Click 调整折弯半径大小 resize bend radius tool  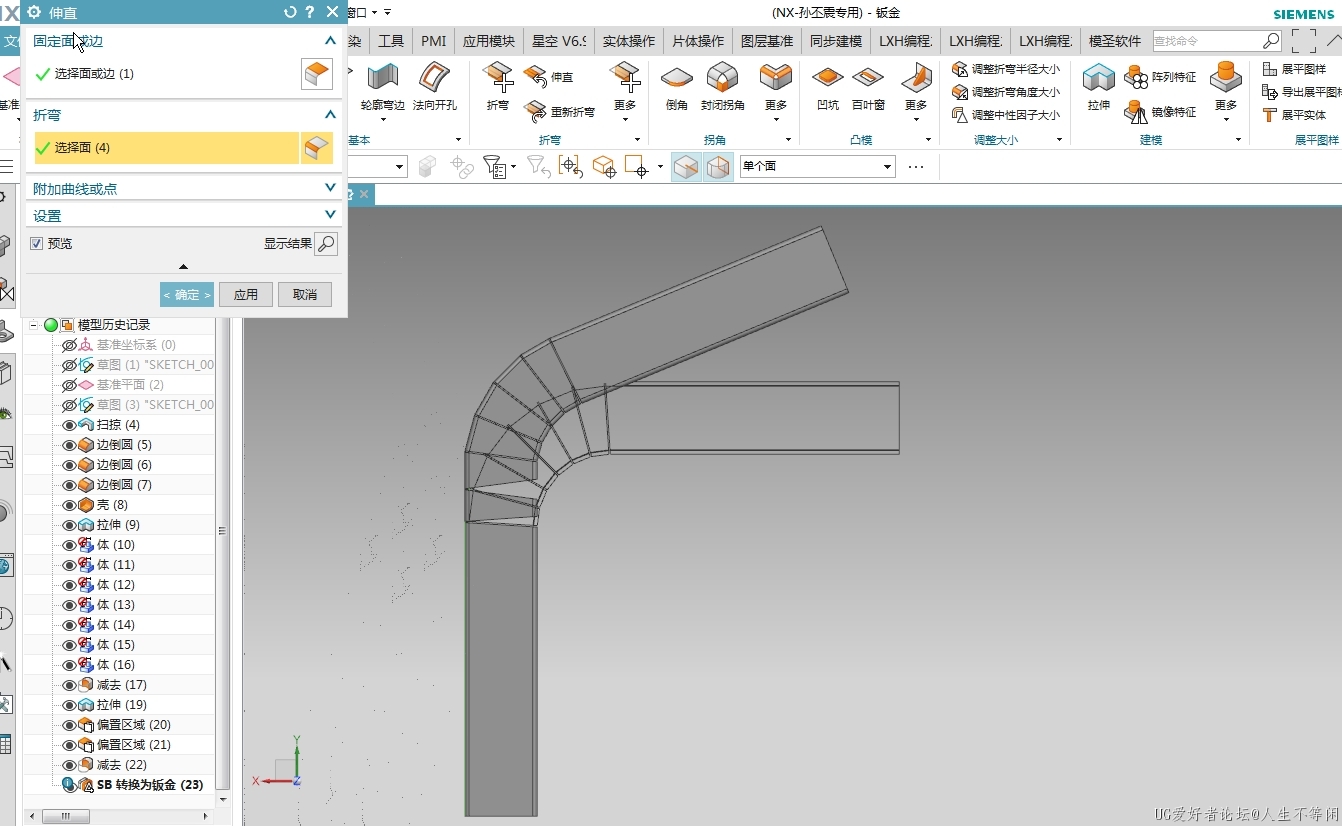[1006, 69]
